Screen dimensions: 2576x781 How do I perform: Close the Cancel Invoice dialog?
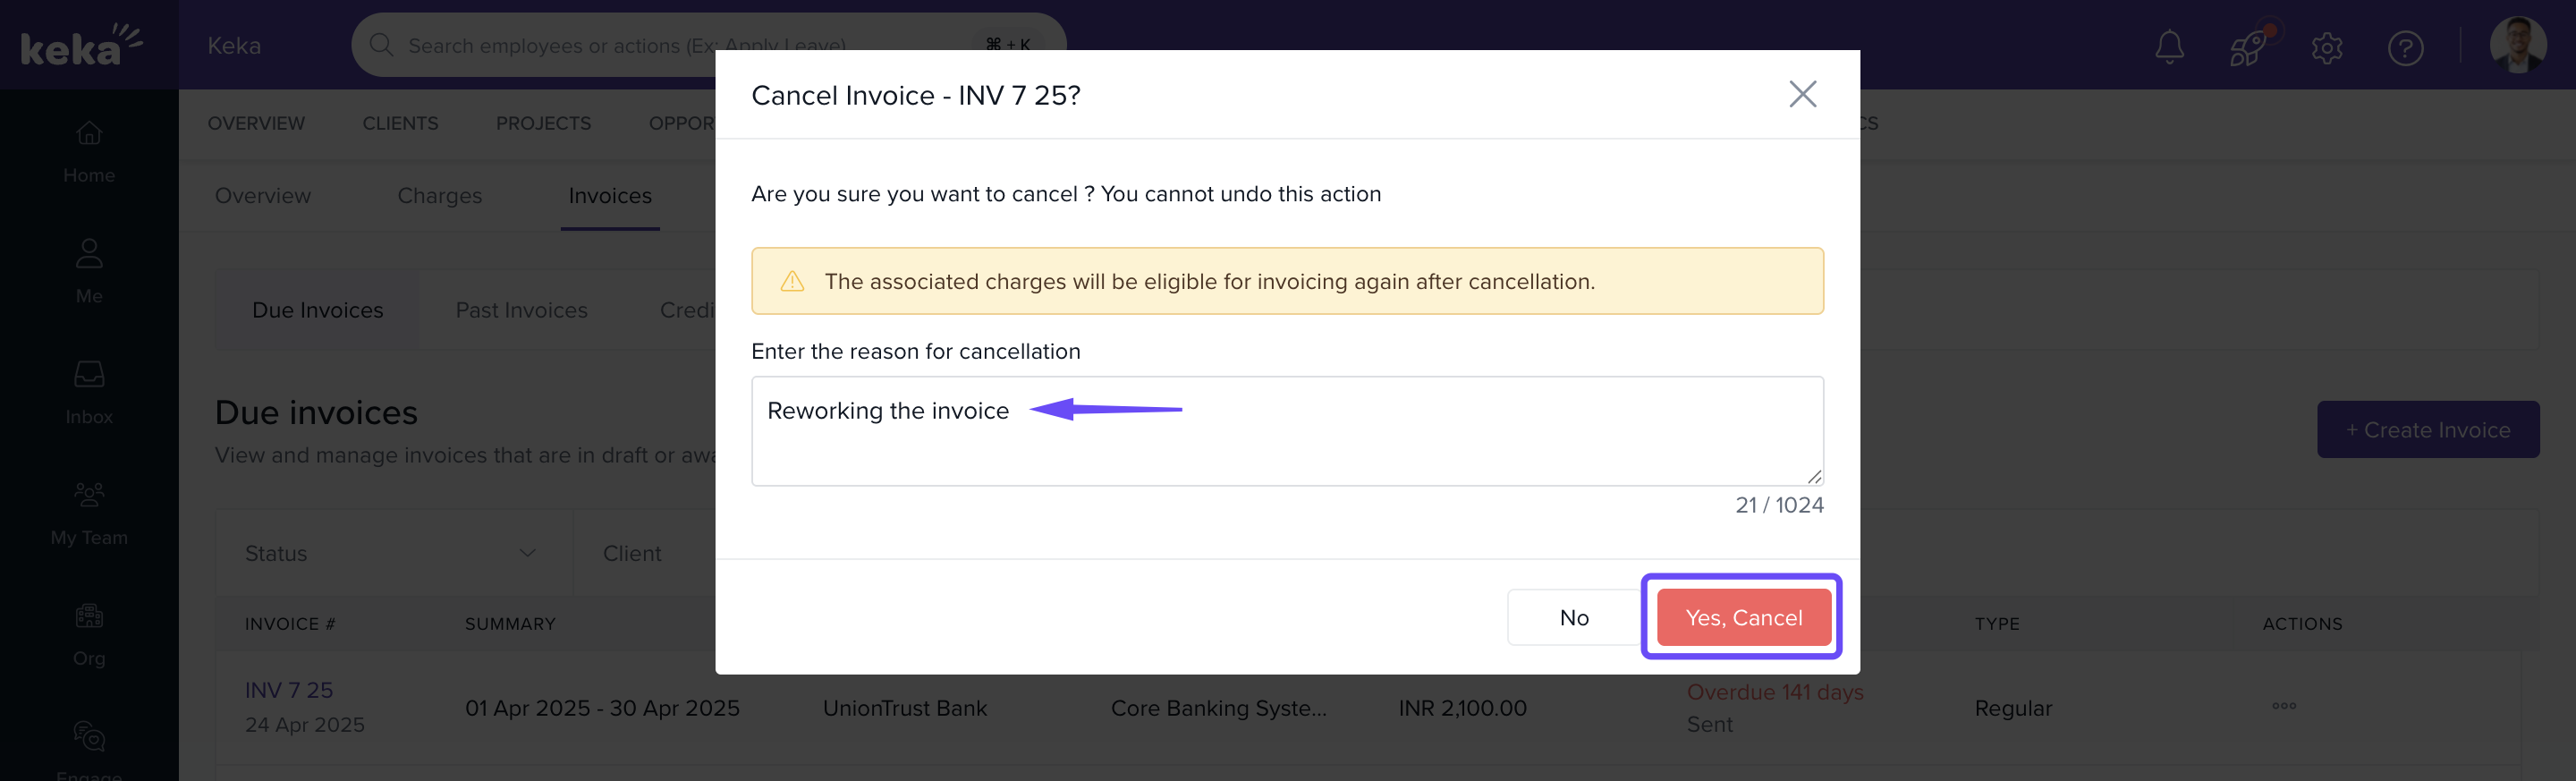[x=1802, y=94]
